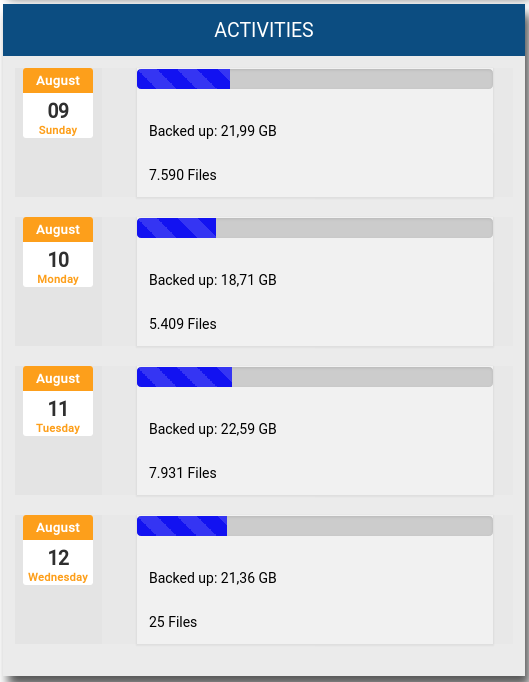Click the blue progress bar for August 10
The height and width of the screenshot is (682, 529).
pos(177,228)
